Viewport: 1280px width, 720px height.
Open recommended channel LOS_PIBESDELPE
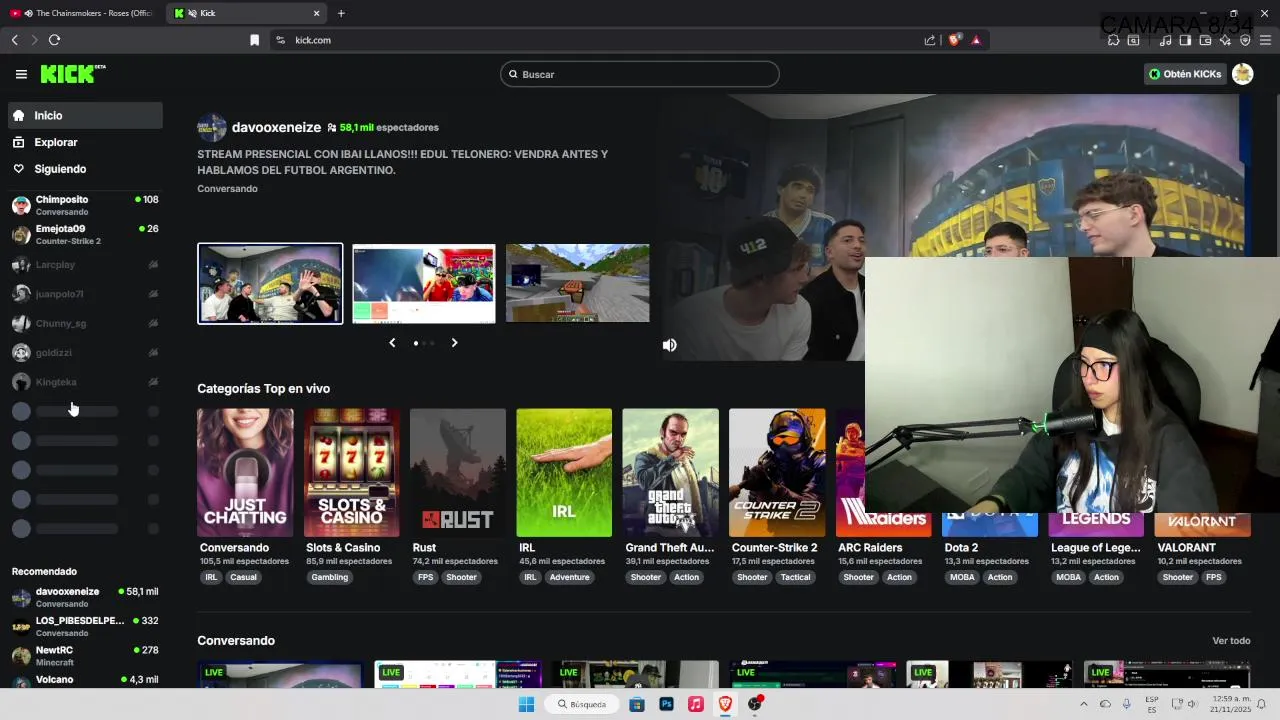click(x=85, y=626)
